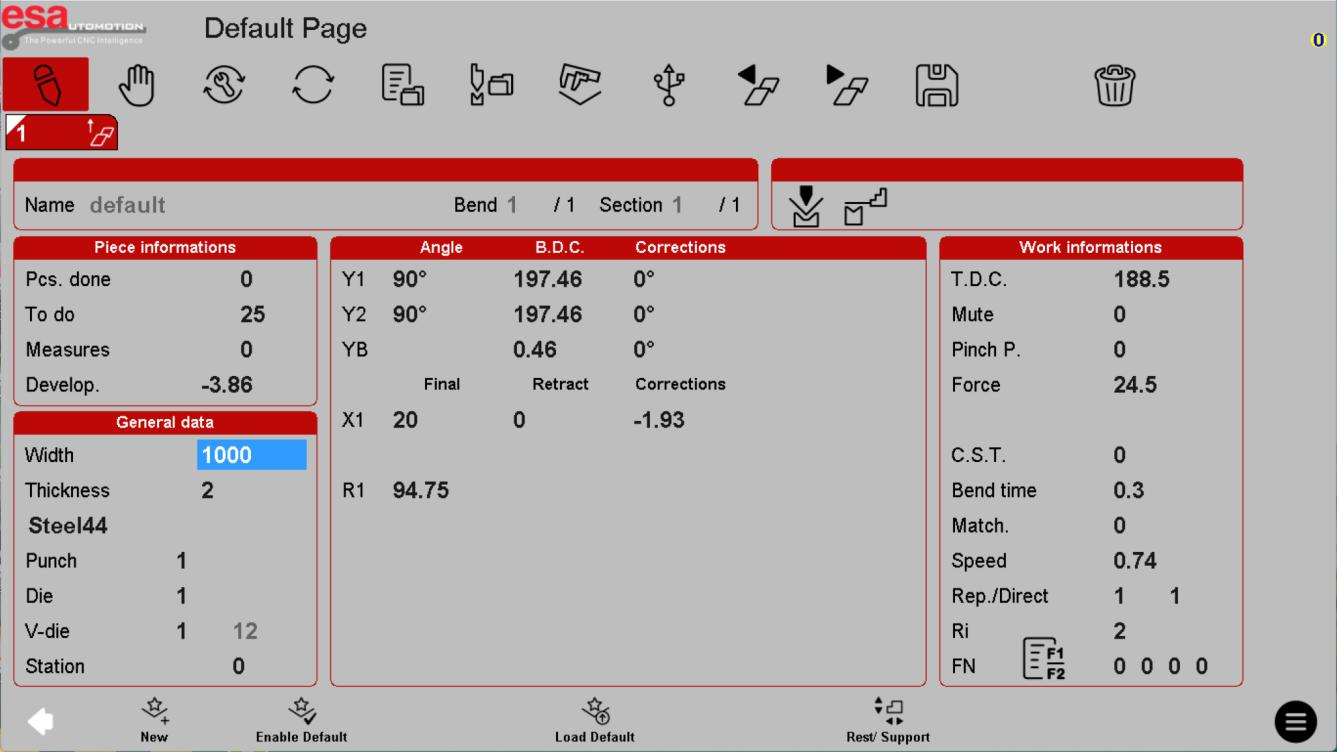1337x752 pixels.
Task: Open the maintenance wrench icon
Action: point(224,85)
